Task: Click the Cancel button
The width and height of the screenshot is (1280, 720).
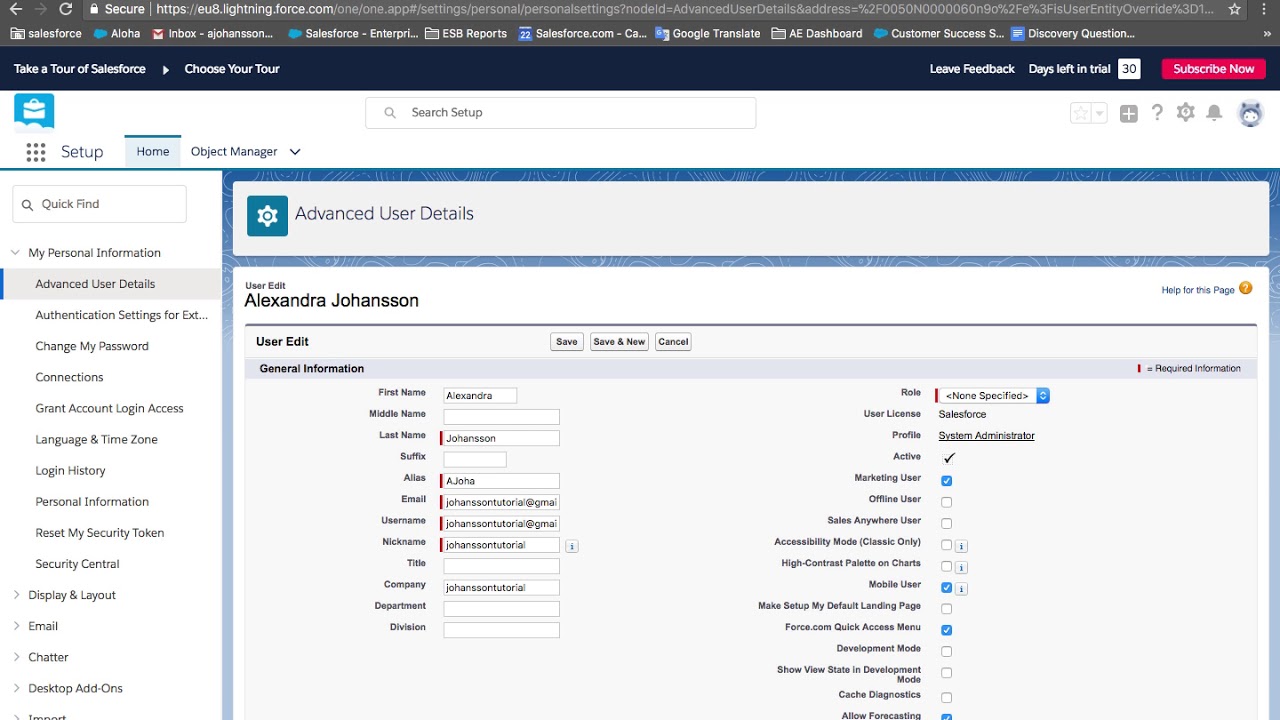Action: pyautogui.click(x=673, y=342)
